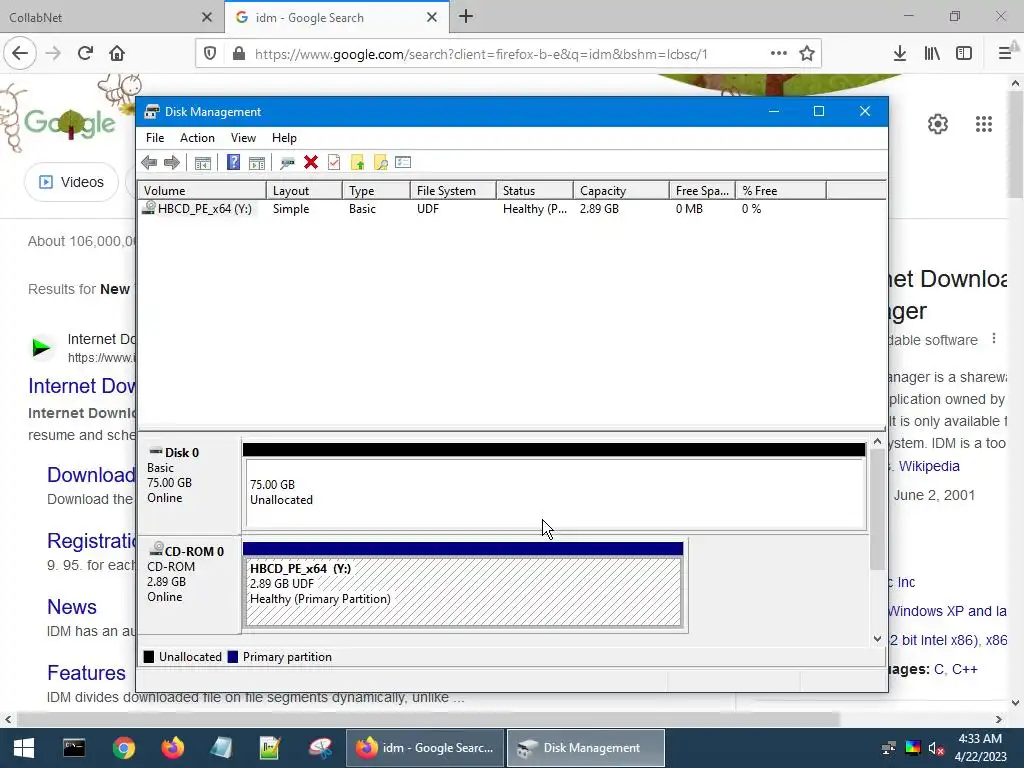Sort by the Layout column header
This screenshot has width=1024, height=768.
(304, 191)
